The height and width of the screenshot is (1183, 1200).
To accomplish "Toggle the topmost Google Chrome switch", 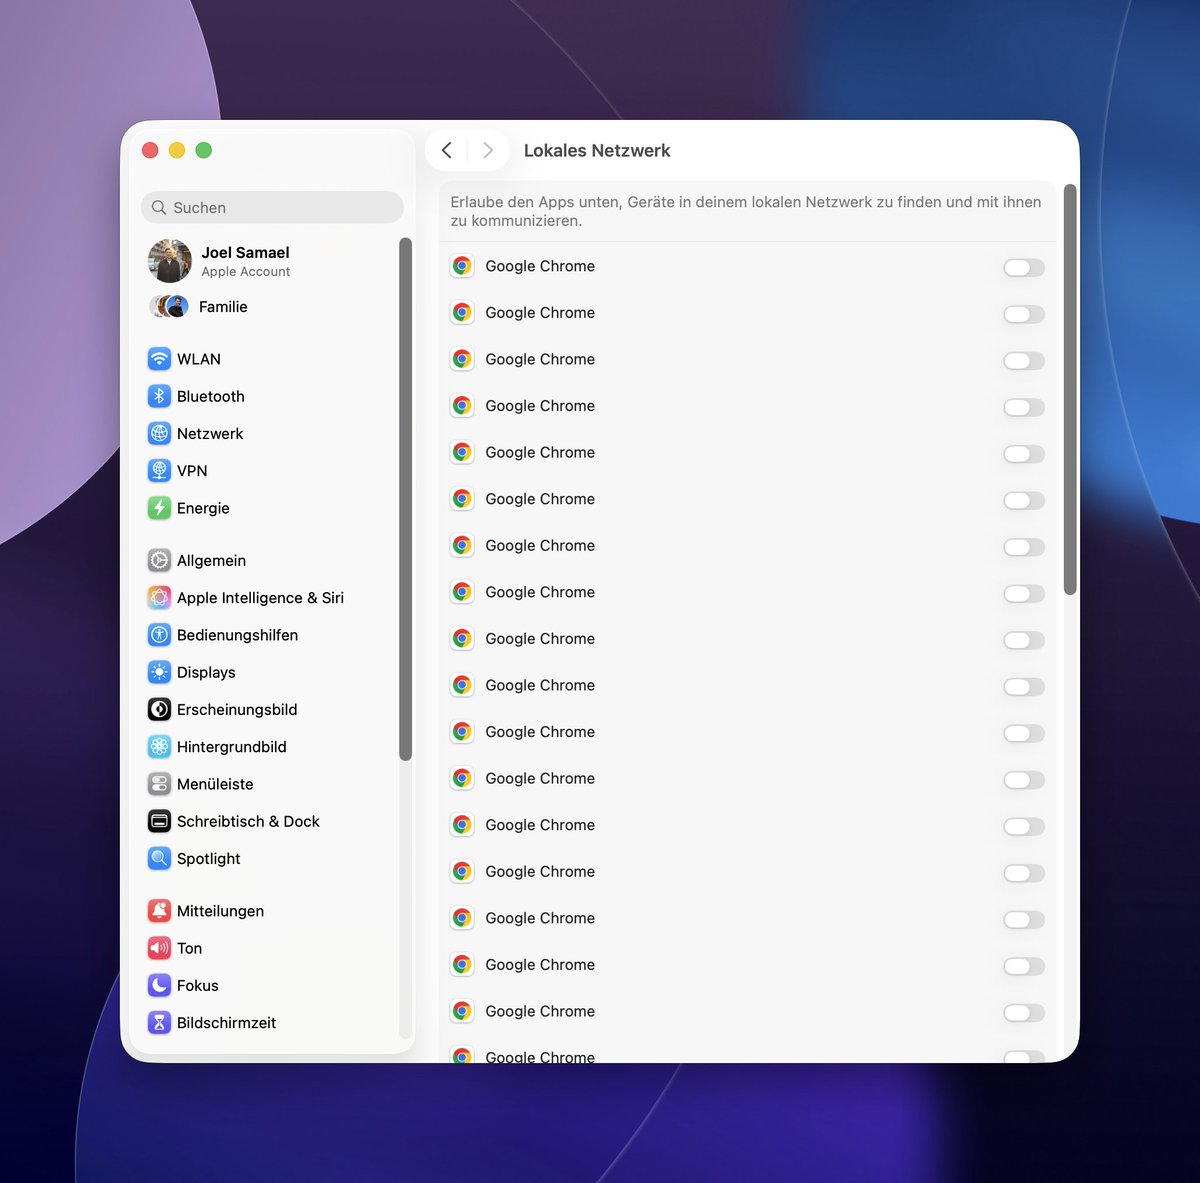I will click(x=1024, y=267).
